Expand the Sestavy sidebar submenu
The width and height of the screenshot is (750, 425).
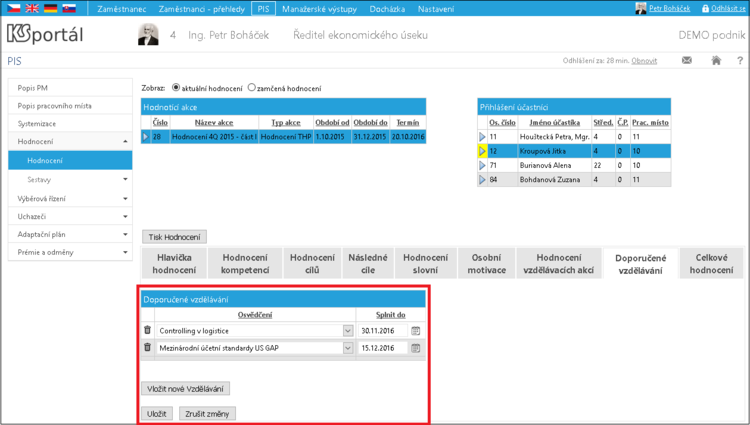[x=125, y=179]
